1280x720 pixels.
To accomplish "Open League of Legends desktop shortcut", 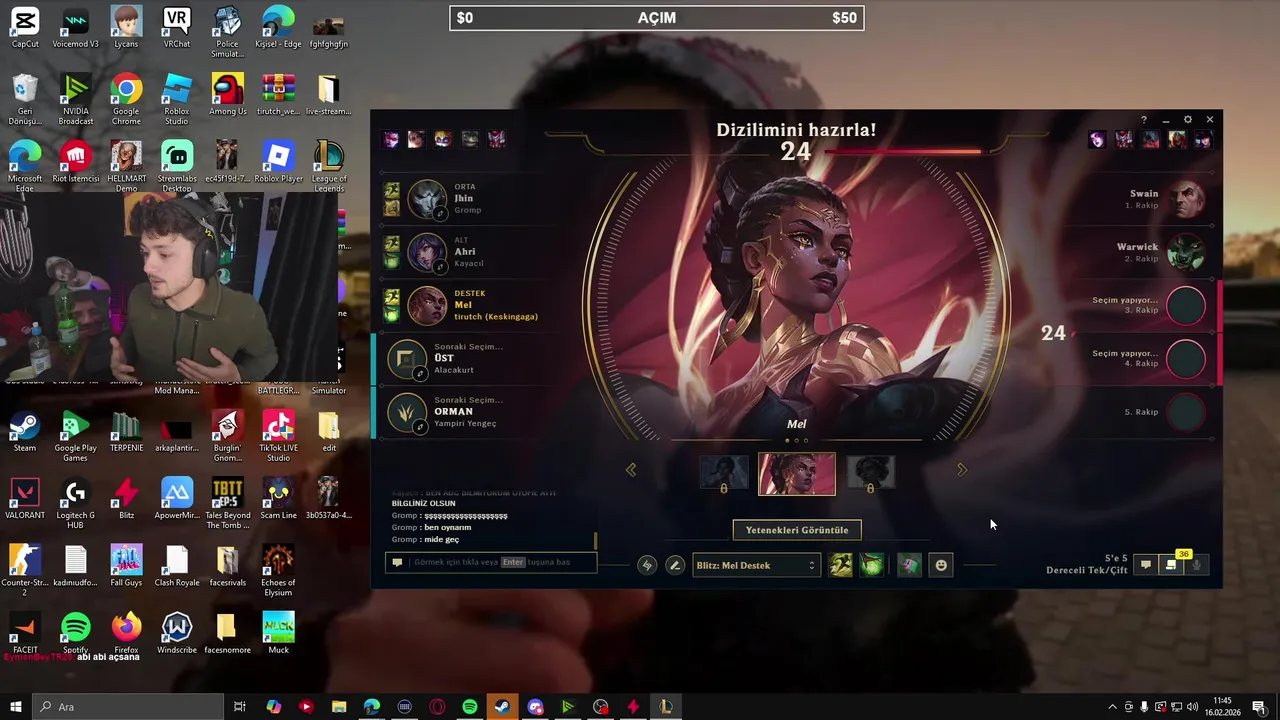I will point(329,167).
